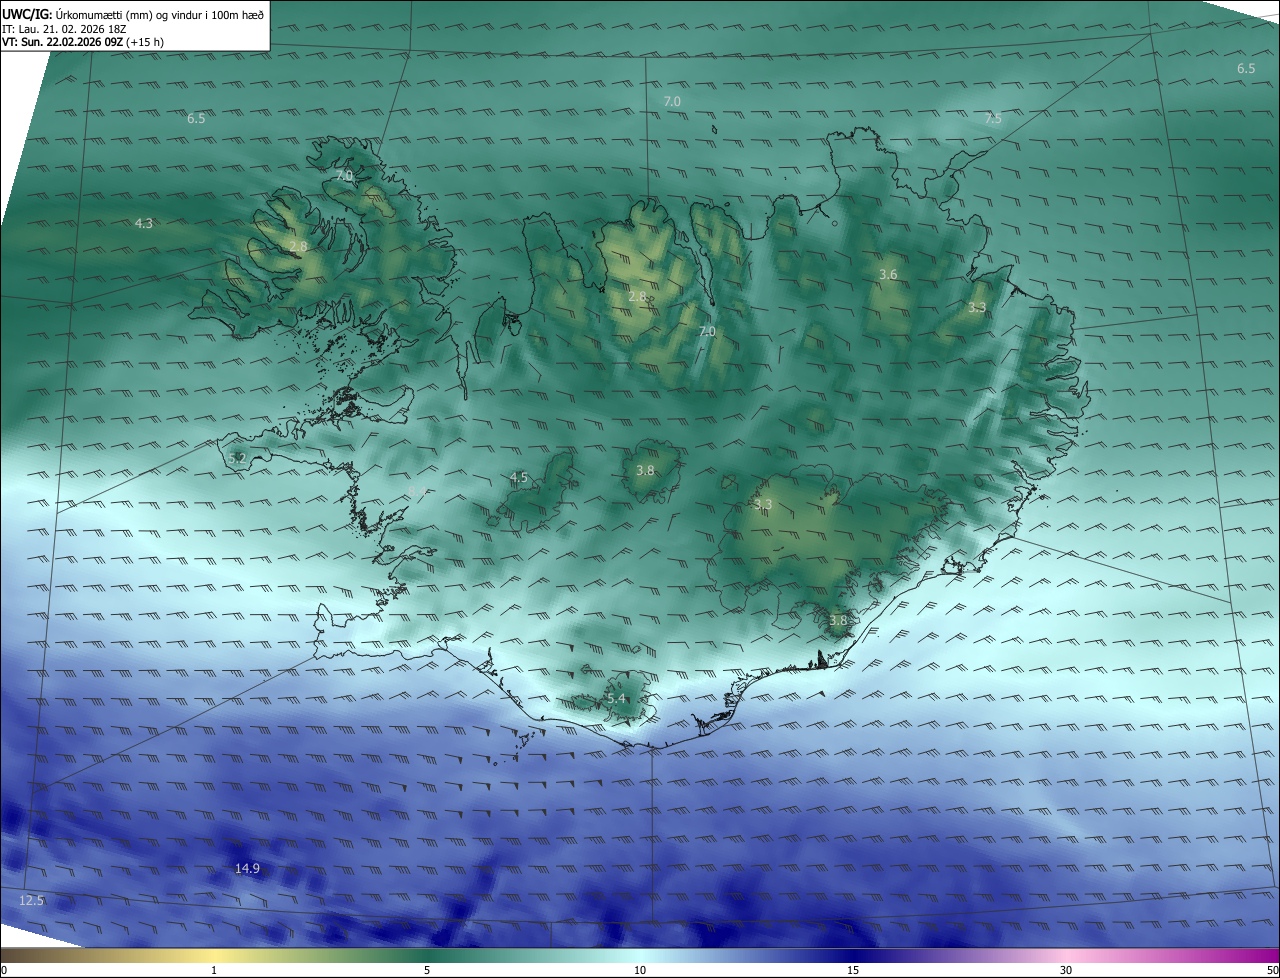Click the 7.0 value over the sea north of Iceland
This screenshot has width=1280, height=978.
point(672,101)
